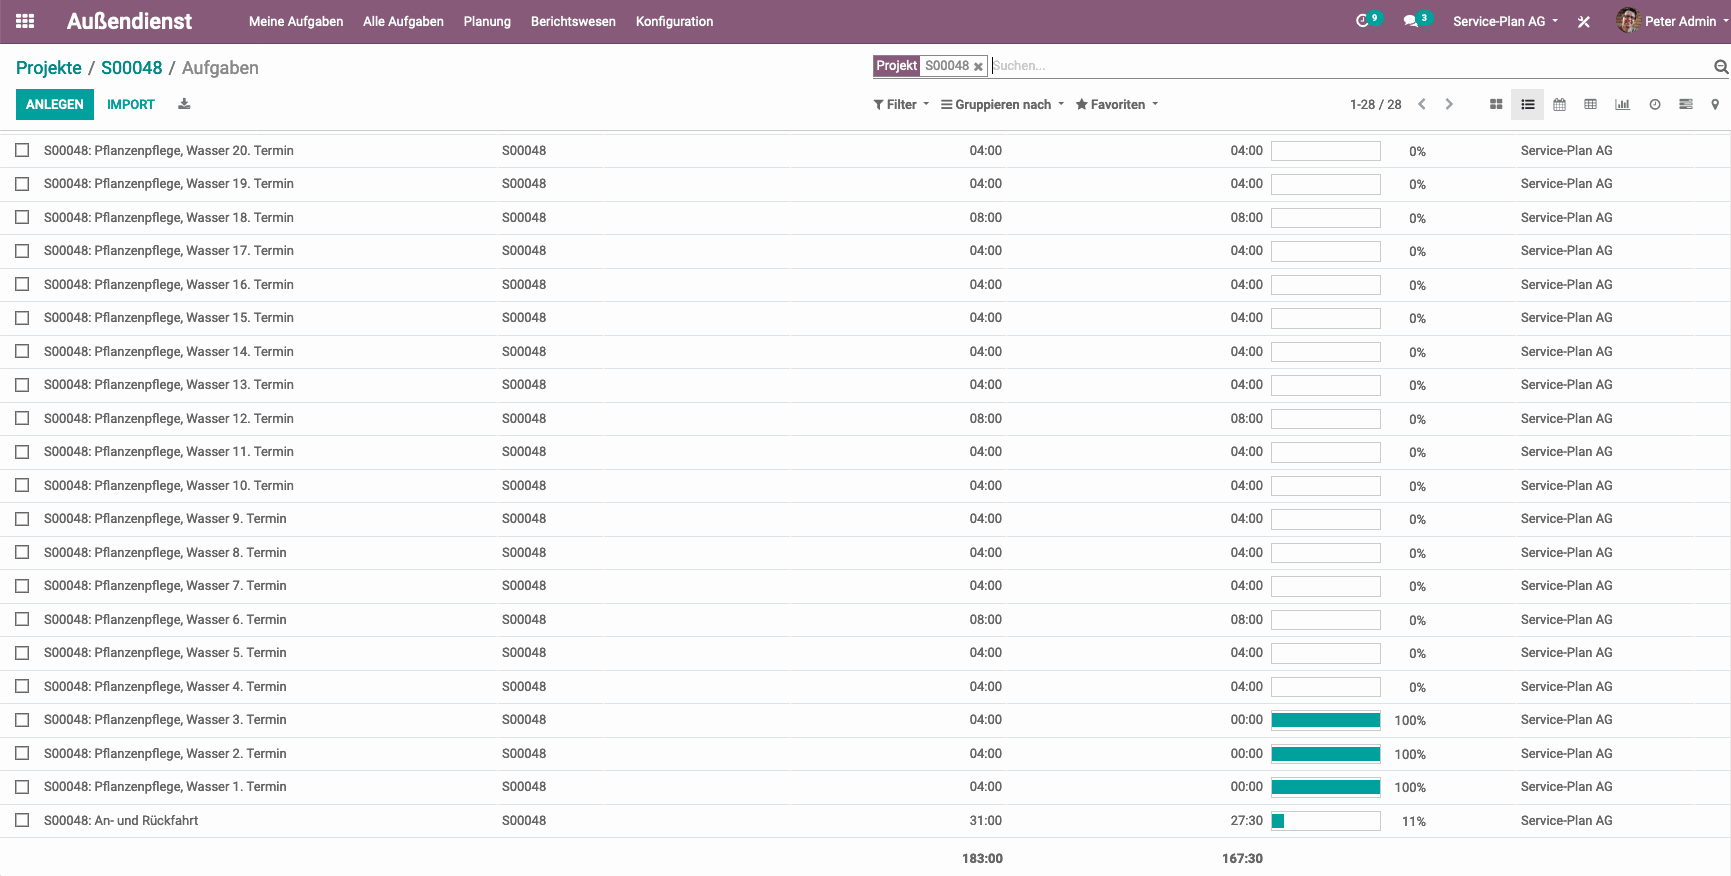Open task Pflanzenpflege, Wasser 10. Termin
The height and width of the screenshot is (876, 1731).
(169, 485)
